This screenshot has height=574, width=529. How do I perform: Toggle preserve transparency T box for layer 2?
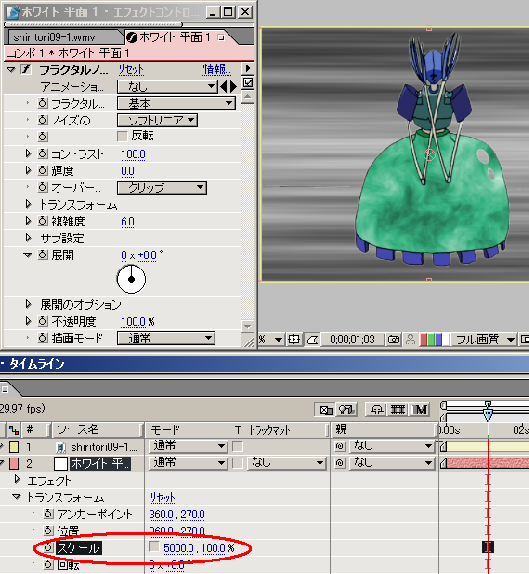[x=238, y=463]
